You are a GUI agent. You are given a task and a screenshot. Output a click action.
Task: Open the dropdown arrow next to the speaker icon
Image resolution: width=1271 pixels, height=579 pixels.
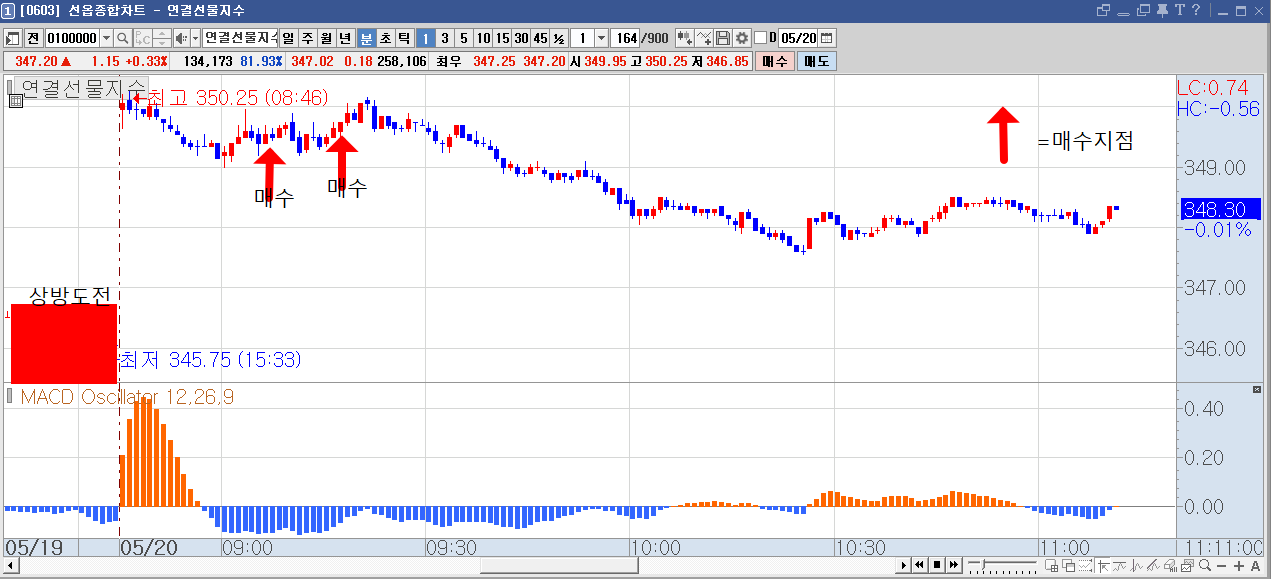click(x=195, y=38)
